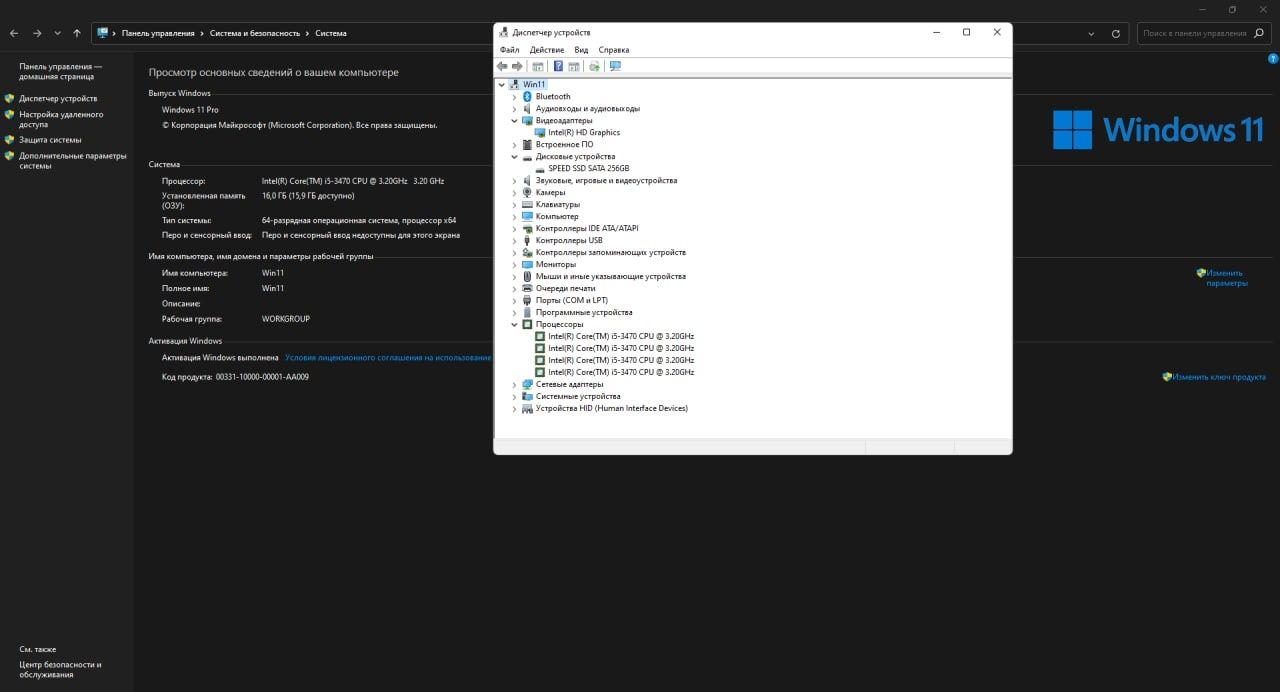Viewport: 1280px width, 692px height.
Task: Collapse the Процессоры node
Action: (x=515, y=324)
